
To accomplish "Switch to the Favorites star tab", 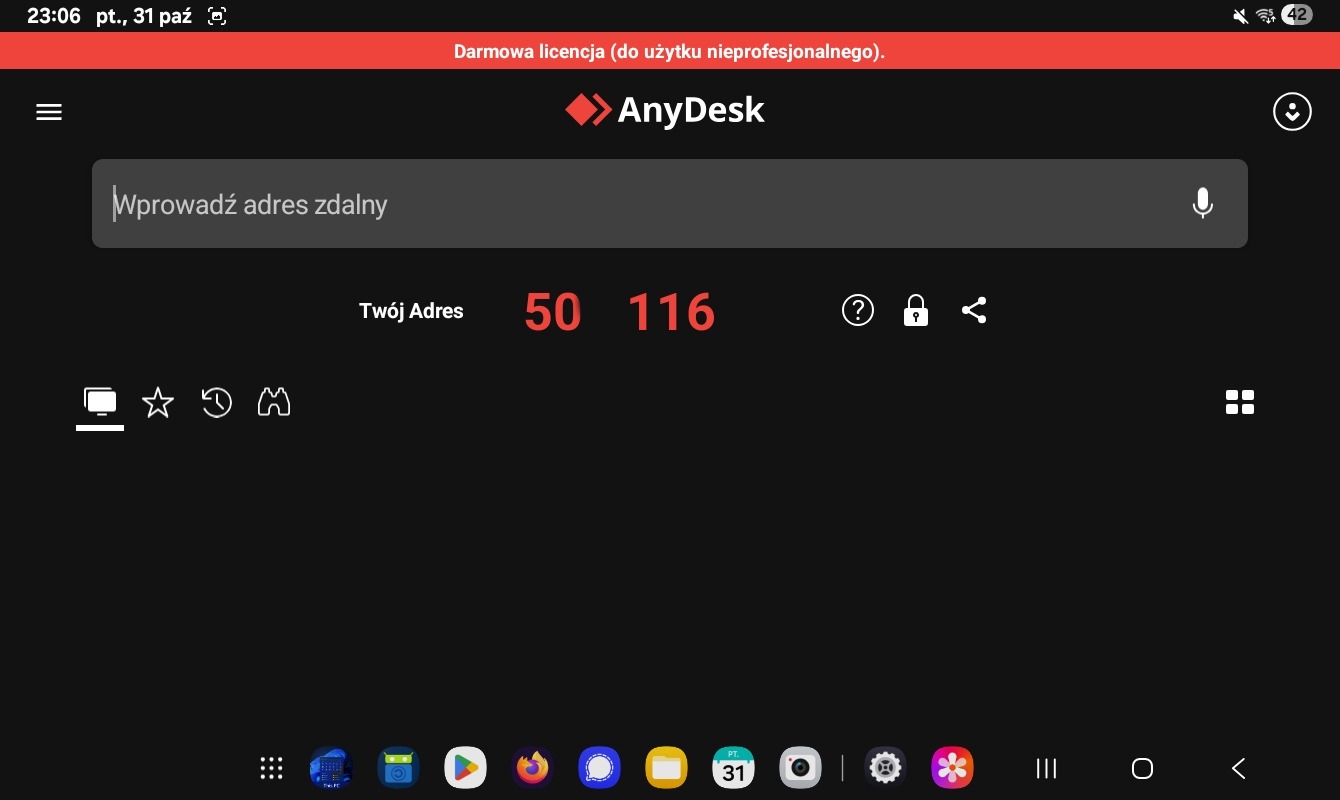I will 158,403.
